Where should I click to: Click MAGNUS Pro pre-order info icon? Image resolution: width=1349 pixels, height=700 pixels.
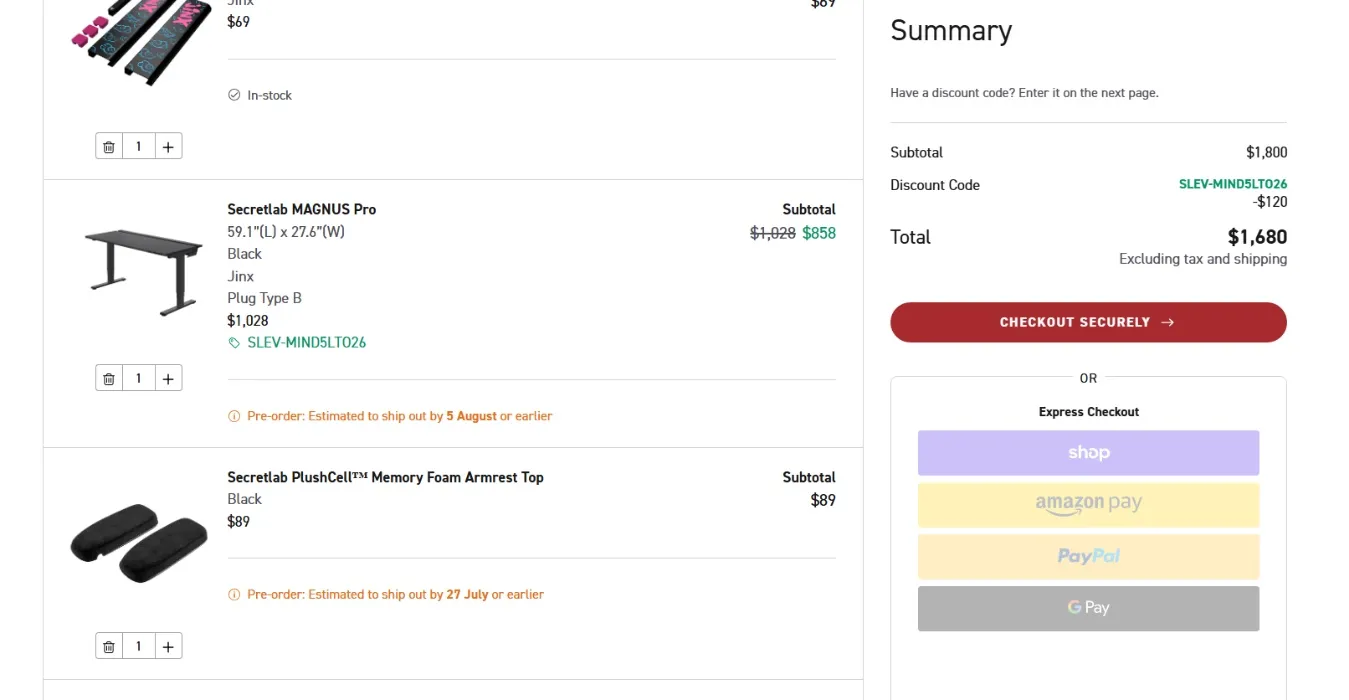click(x=234, y=416)
